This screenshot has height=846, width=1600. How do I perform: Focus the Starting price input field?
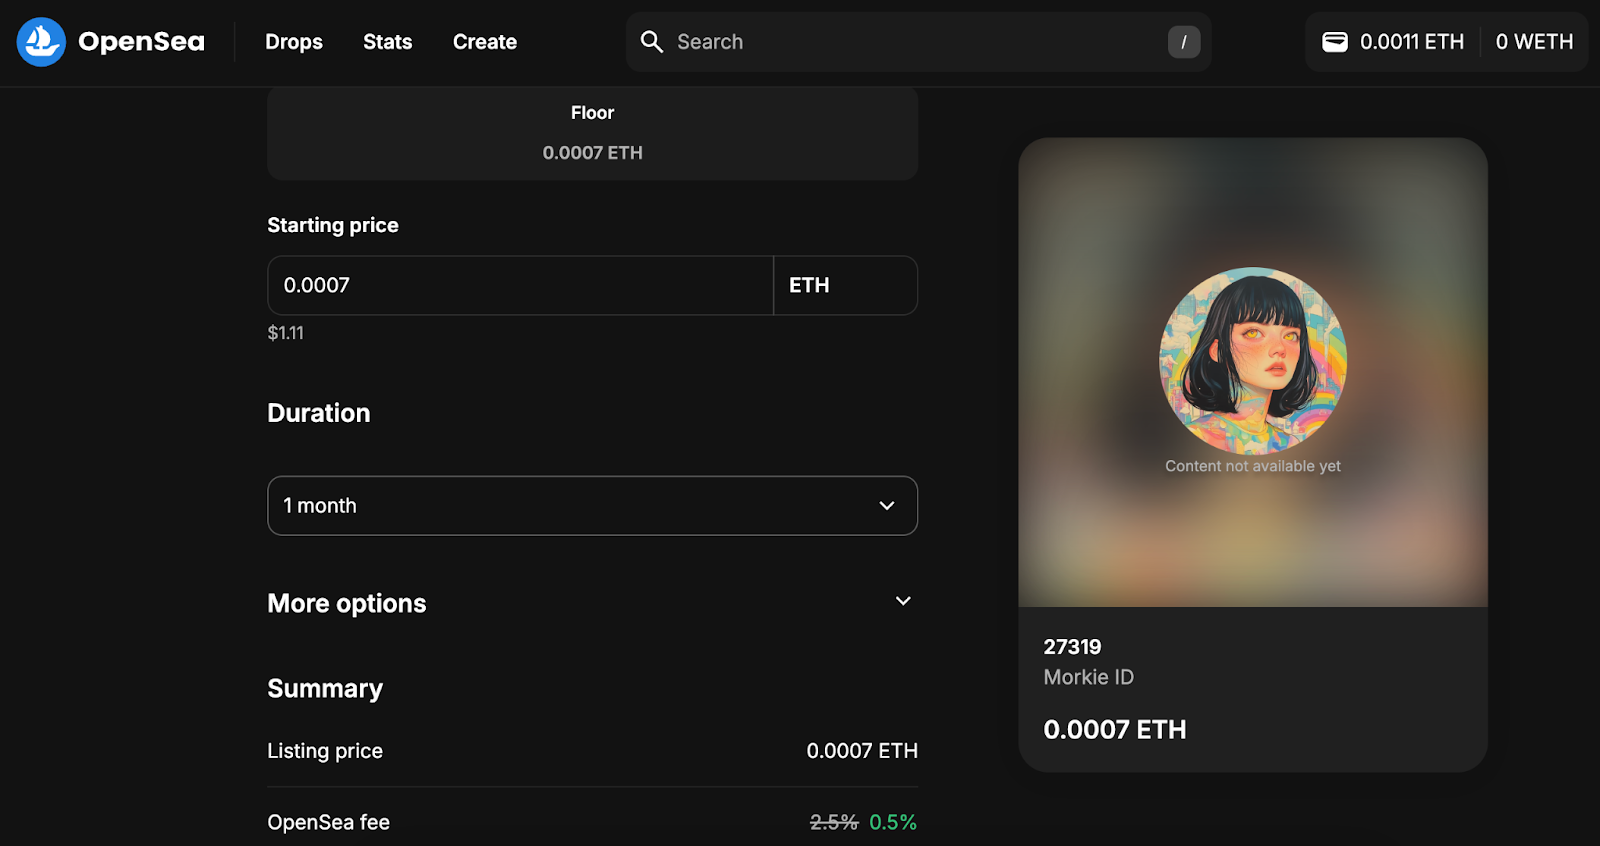pyautogui.click(x=520, y=286)
